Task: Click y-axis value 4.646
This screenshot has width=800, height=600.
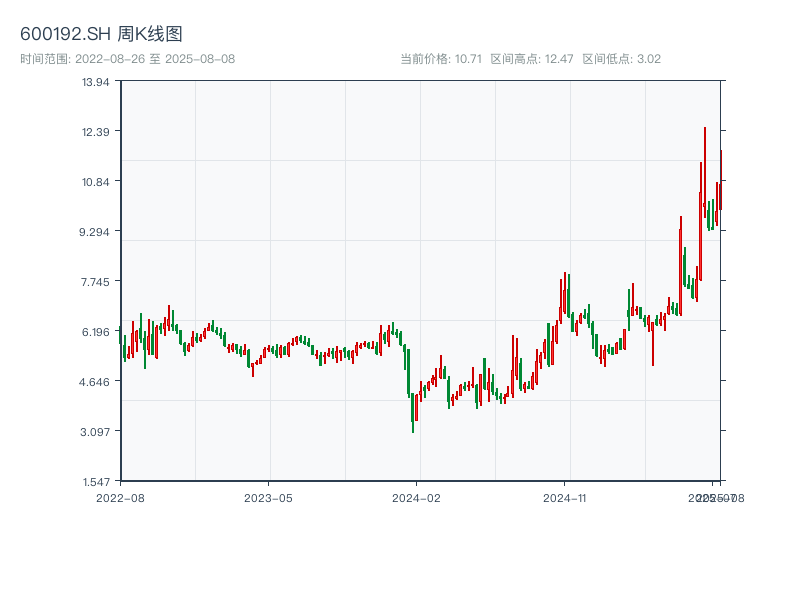Action: 94,382
